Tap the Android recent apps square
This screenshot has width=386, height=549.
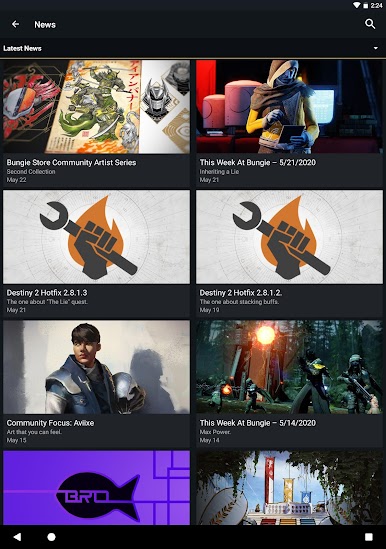pos(368,537)
